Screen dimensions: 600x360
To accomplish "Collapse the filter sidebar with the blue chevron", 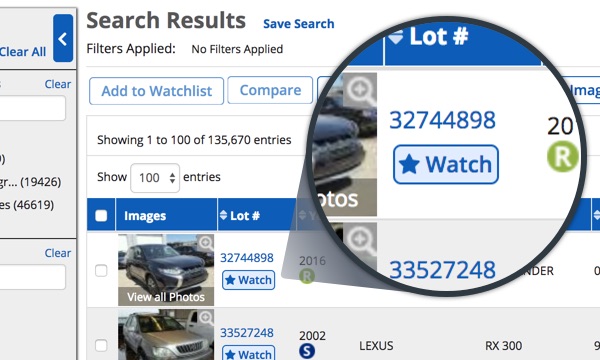I will pos(63,38).
